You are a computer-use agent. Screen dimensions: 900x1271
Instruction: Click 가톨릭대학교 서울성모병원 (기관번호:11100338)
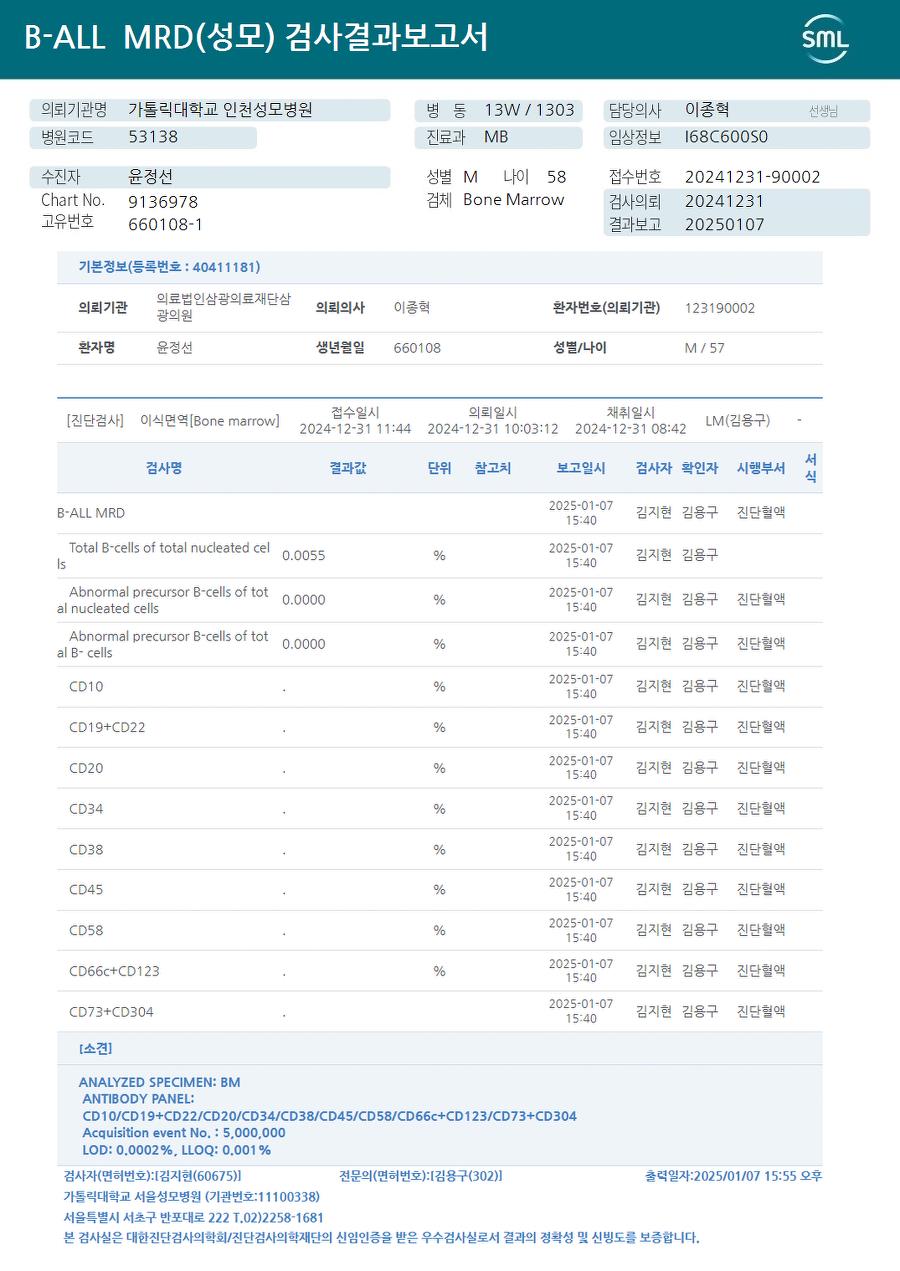(191, 1197)
